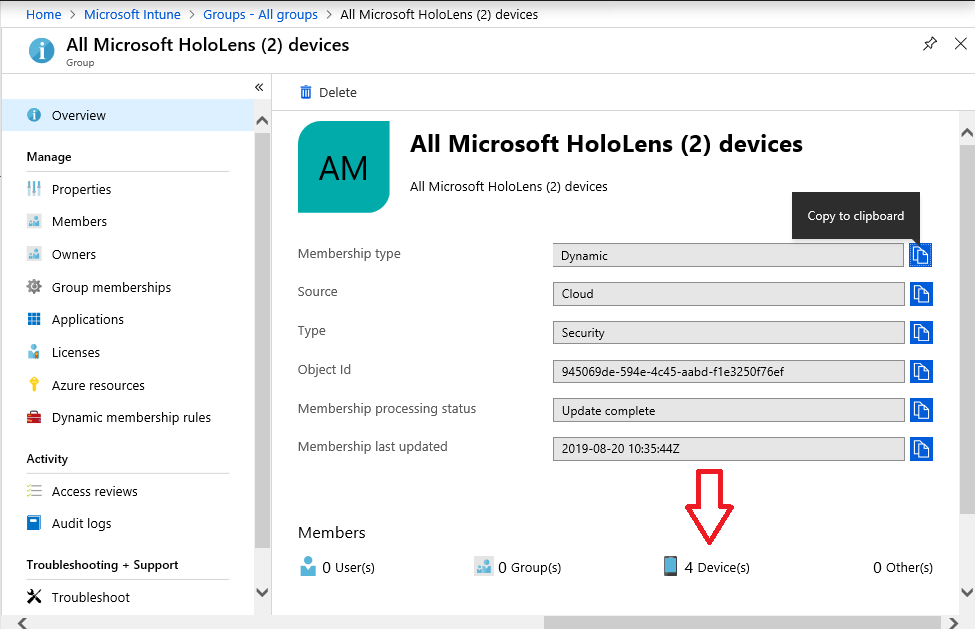Click the group icon beside 0 Group(s)
975x629 pixels.
click(484, 566)
